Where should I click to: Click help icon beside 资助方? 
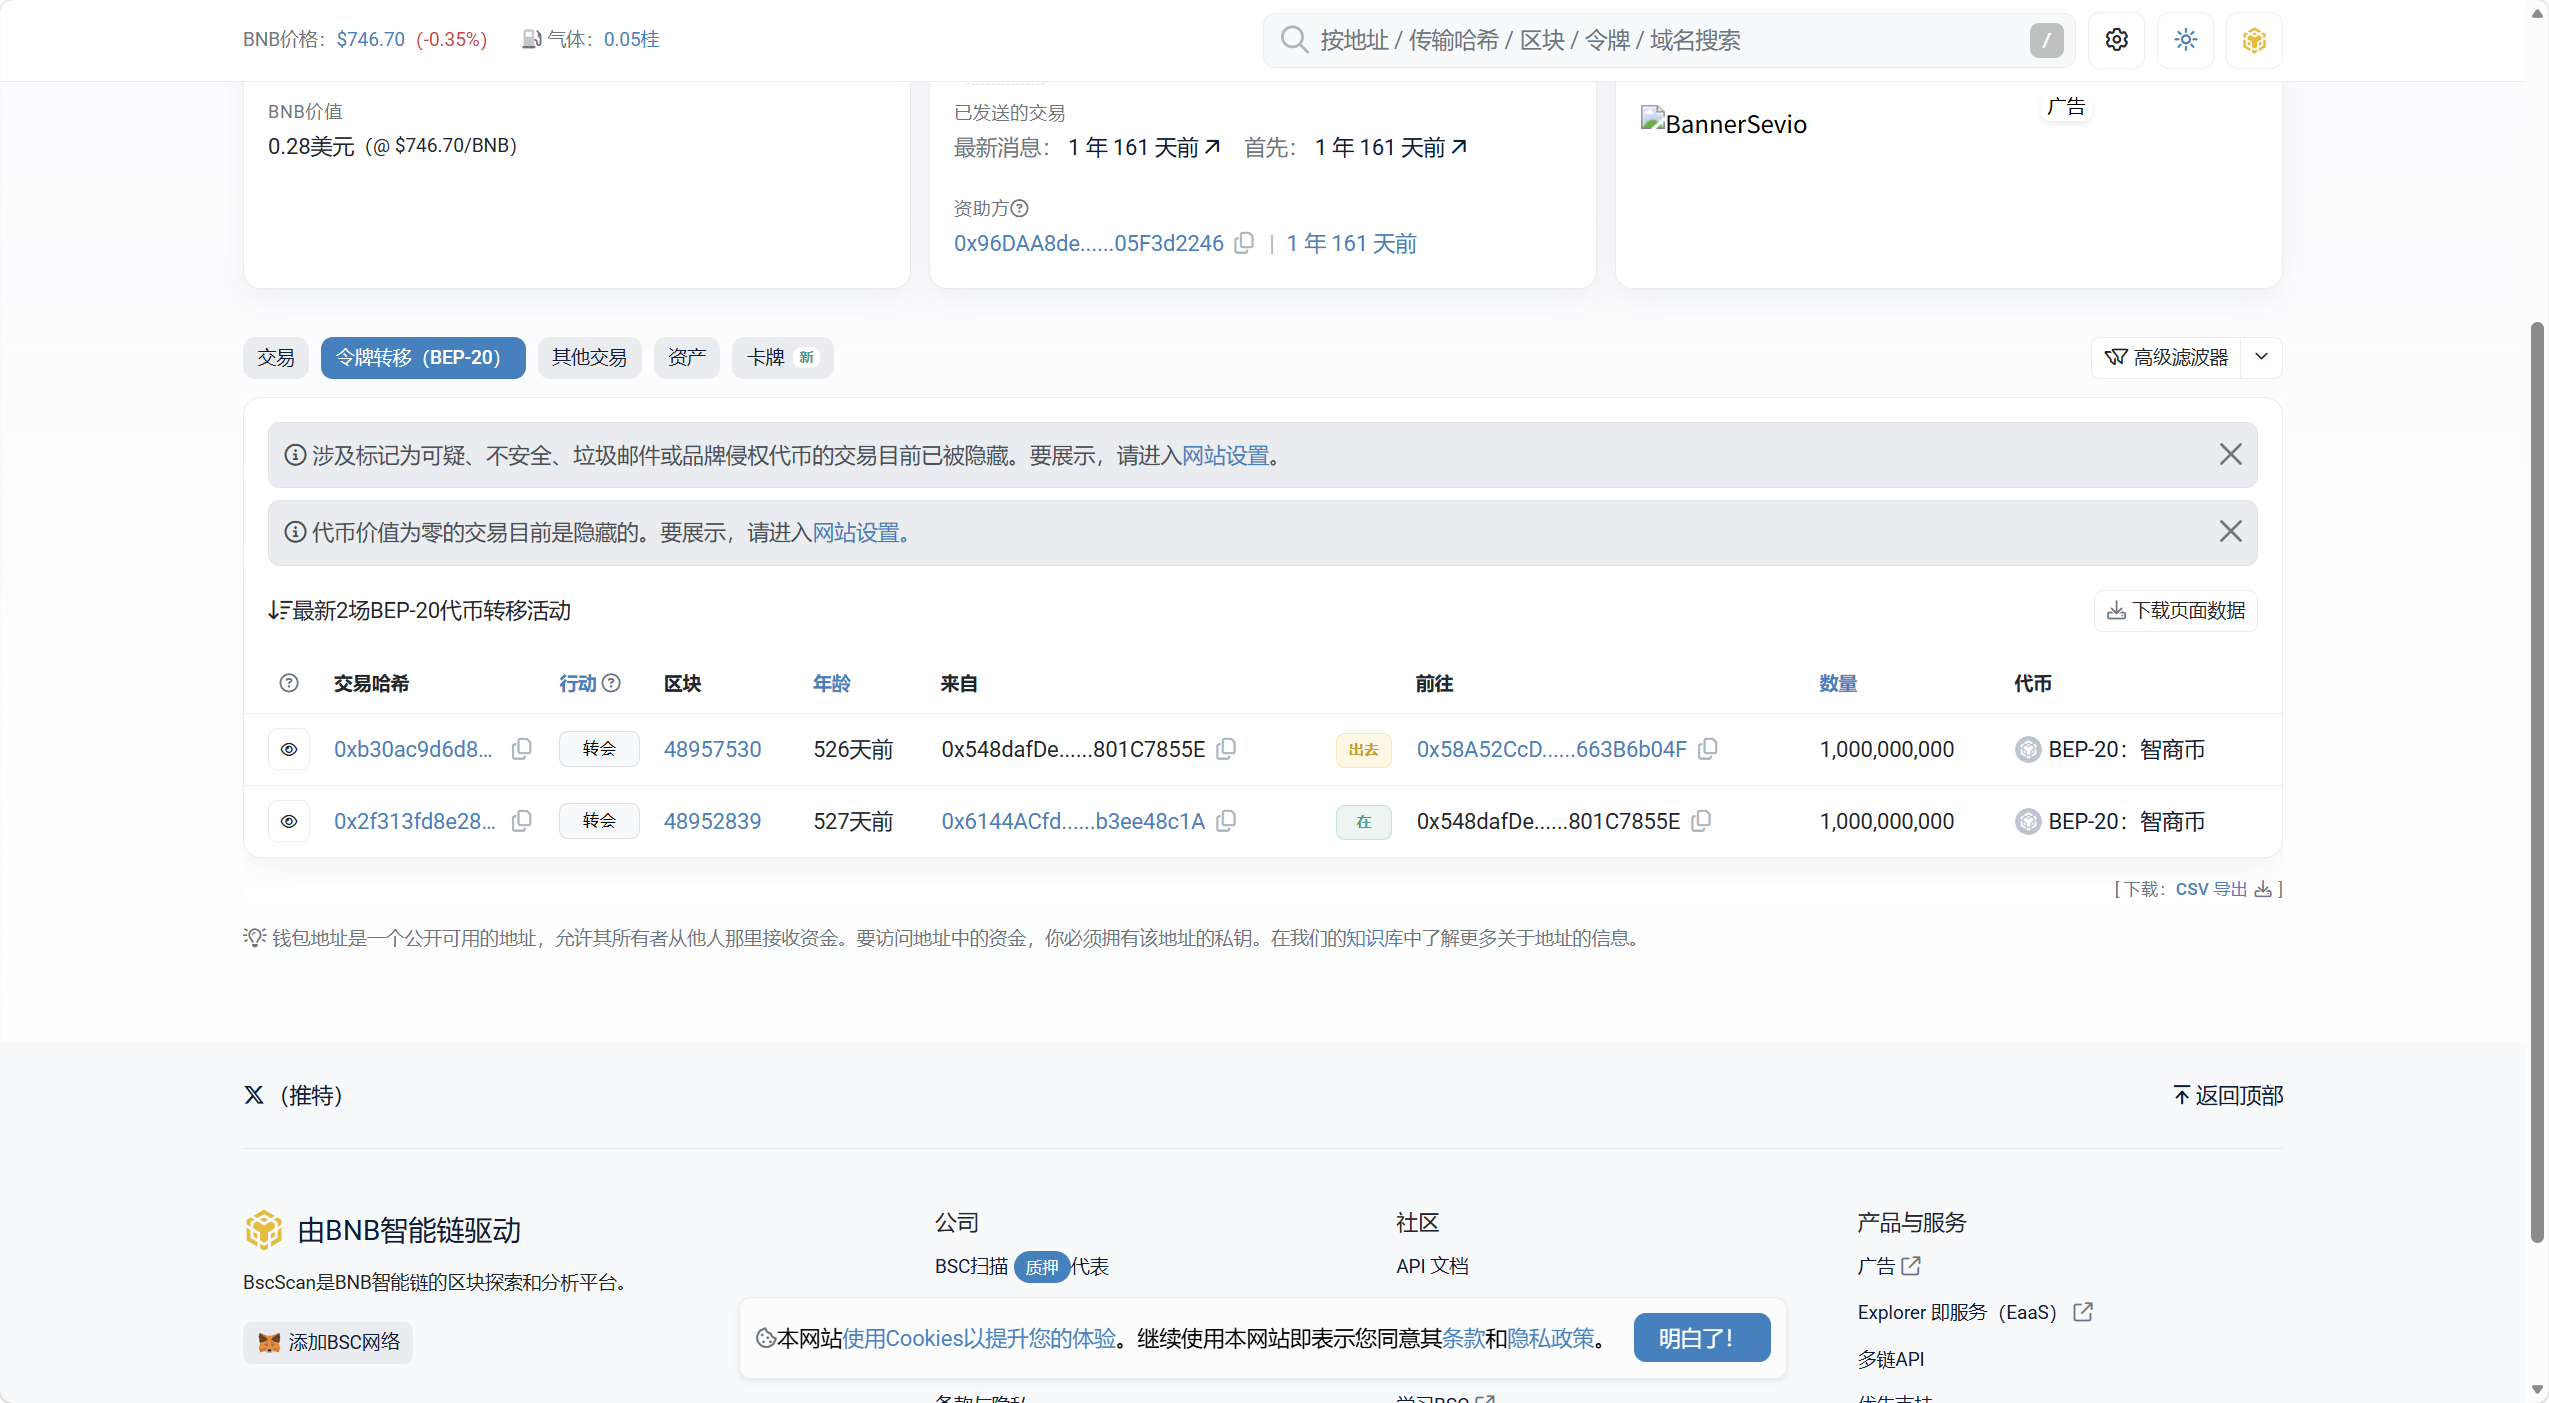[1019, 208]
